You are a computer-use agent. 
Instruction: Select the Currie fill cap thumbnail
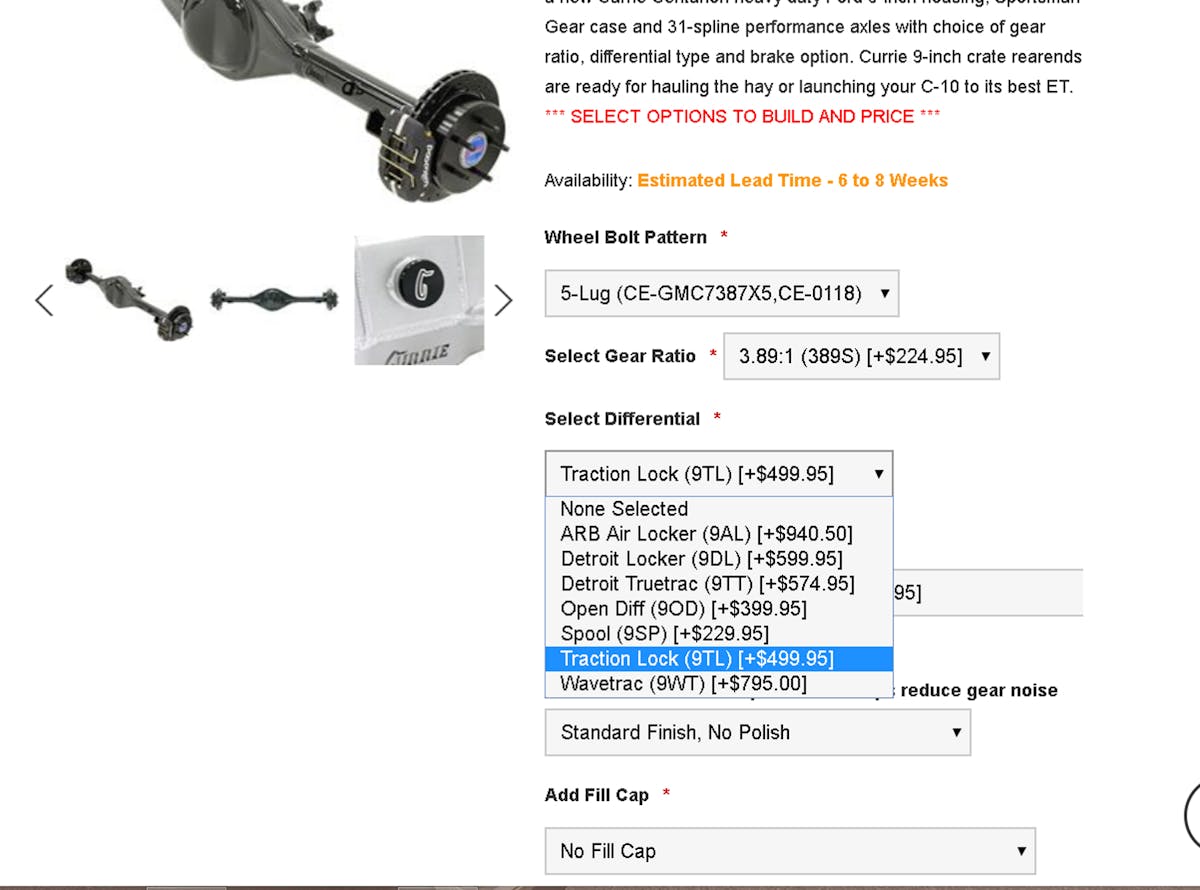click(419, 300)
